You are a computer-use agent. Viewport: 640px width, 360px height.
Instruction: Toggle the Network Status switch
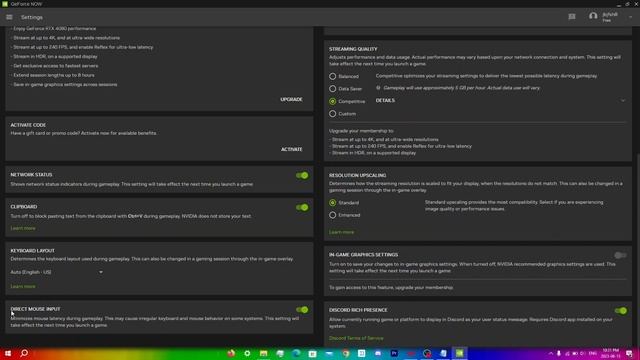click(302, 176)
